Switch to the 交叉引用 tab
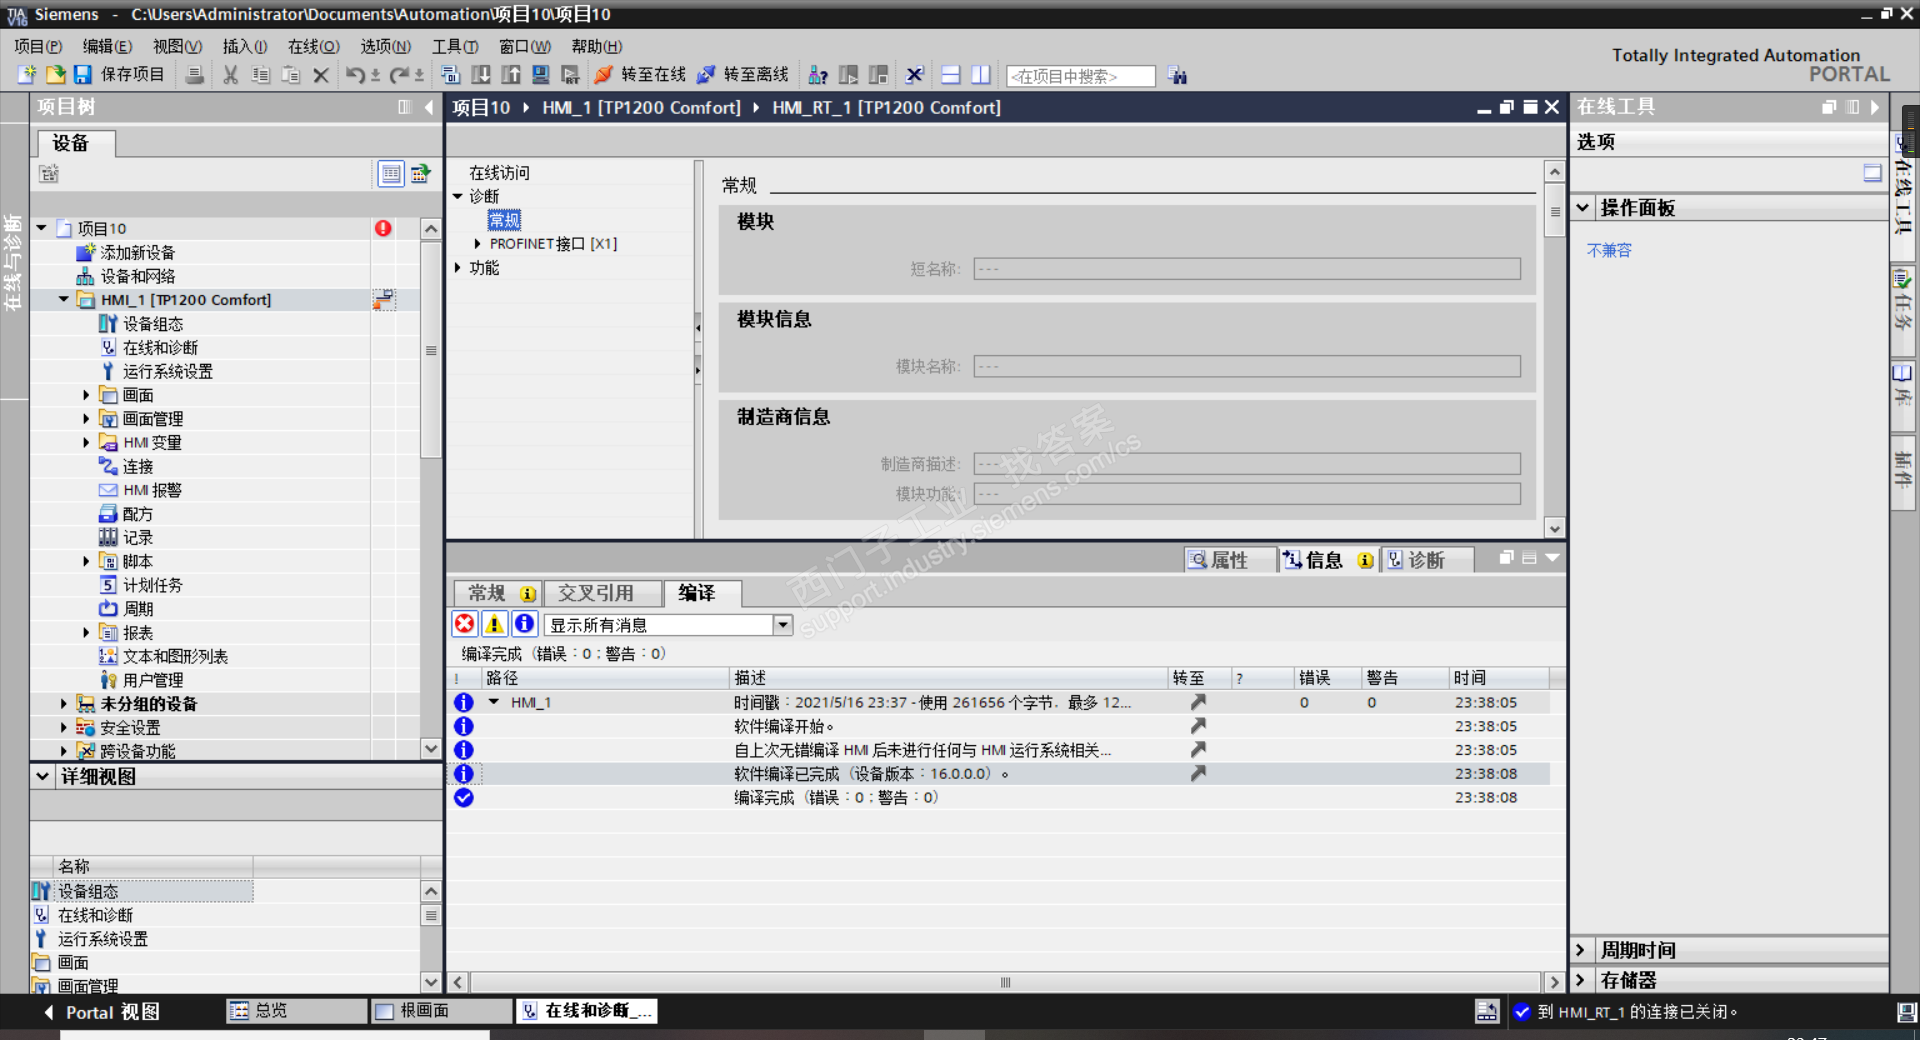 (x=603, y=593)
